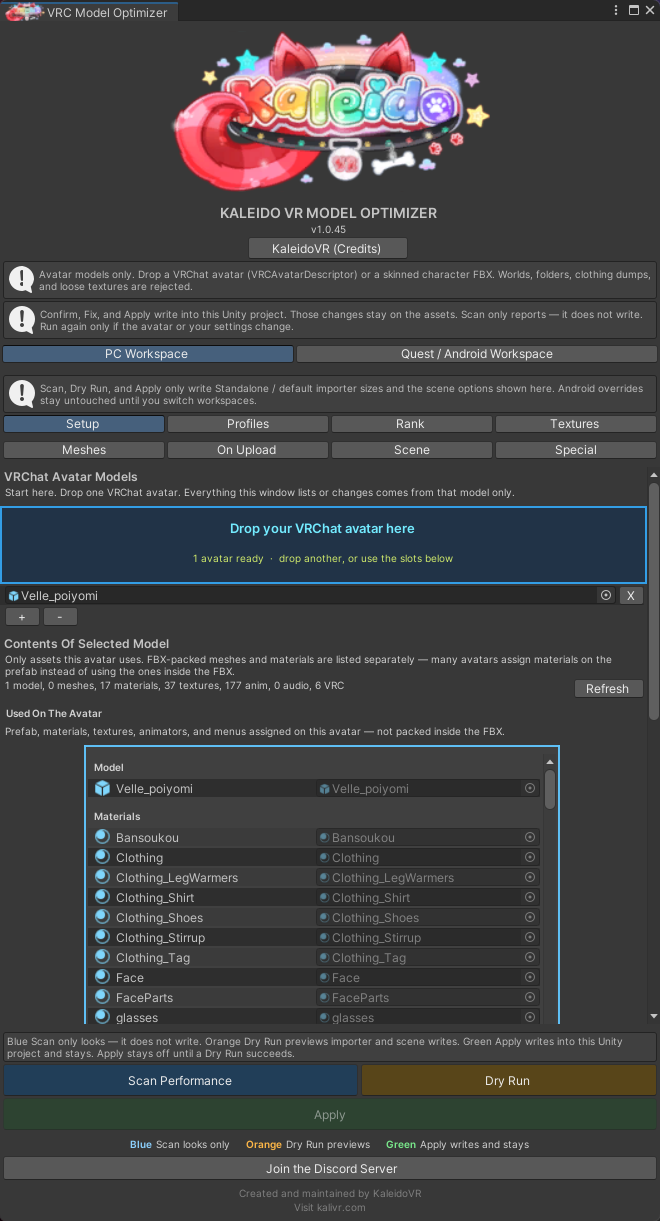Click the glasses material sphere icon
The image size is (660, 1221).
tap(102, 1017)
